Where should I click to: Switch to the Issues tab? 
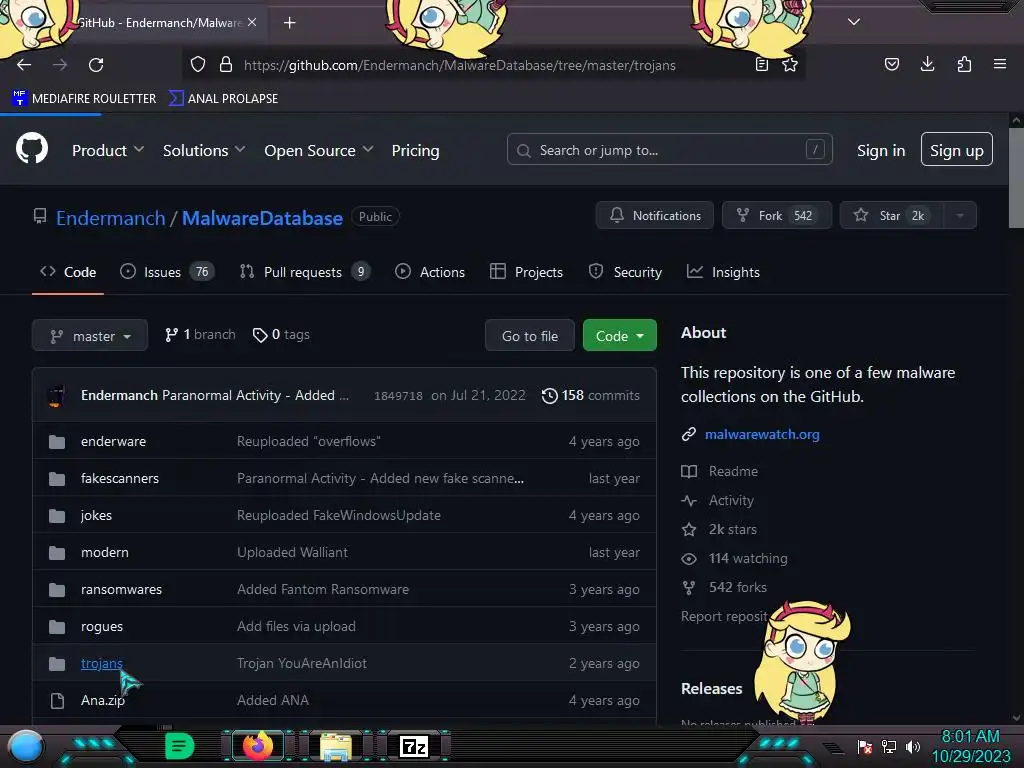tap(167, 272)
